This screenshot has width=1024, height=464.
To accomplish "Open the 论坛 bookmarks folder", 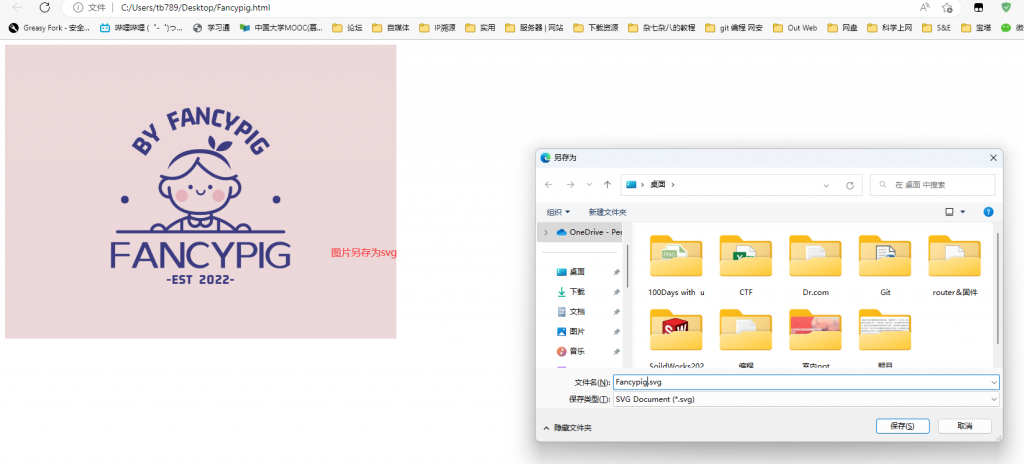I will 347,27.
